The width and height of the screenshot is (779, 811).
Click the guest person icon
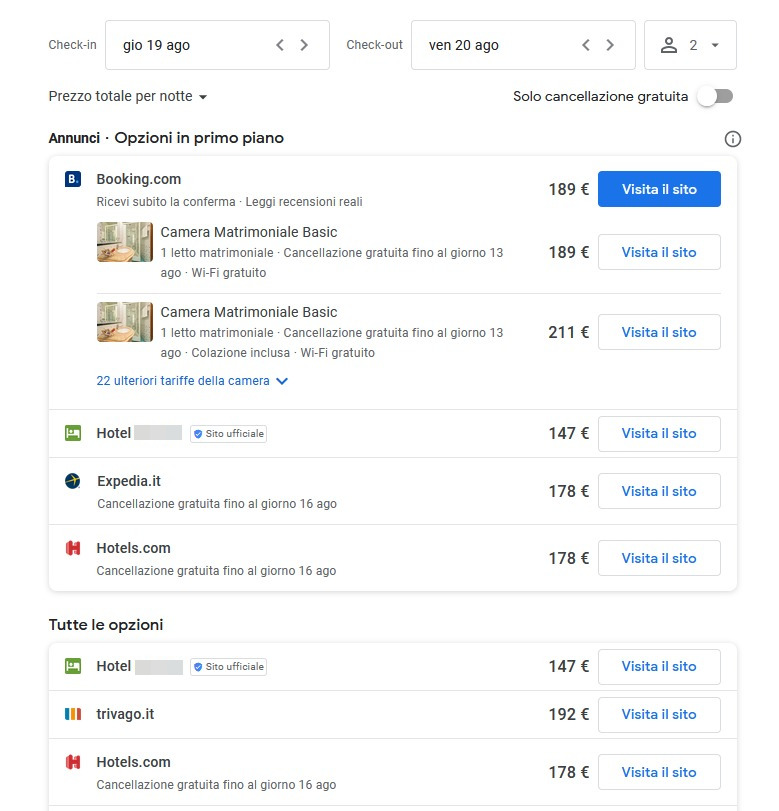click(x=669, y=45)
